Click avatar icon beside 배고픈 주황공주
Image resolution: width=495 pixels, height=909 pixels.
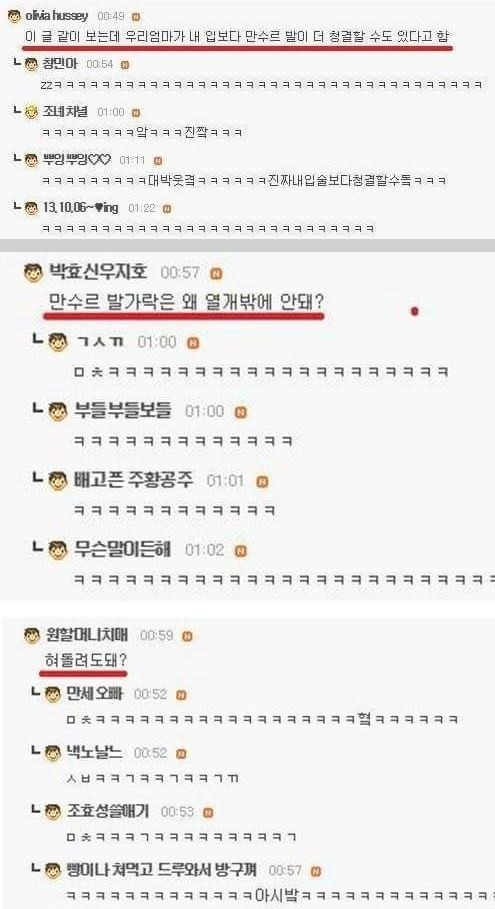click(58, 481)
